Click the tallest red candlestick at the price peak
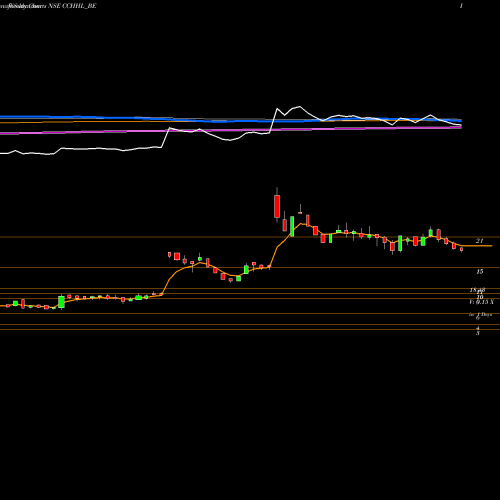This screenshot has height=500, width=500. (x=277, y=205)
